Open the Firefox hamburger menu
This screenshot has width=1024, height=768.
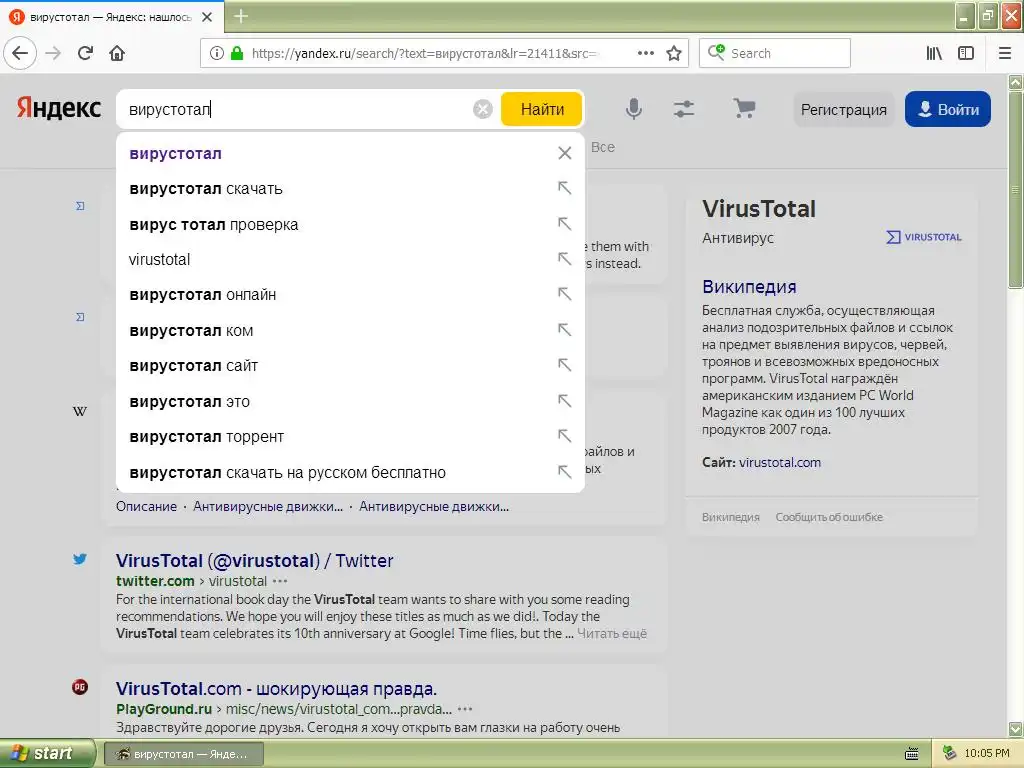(x=1005, y=53)
